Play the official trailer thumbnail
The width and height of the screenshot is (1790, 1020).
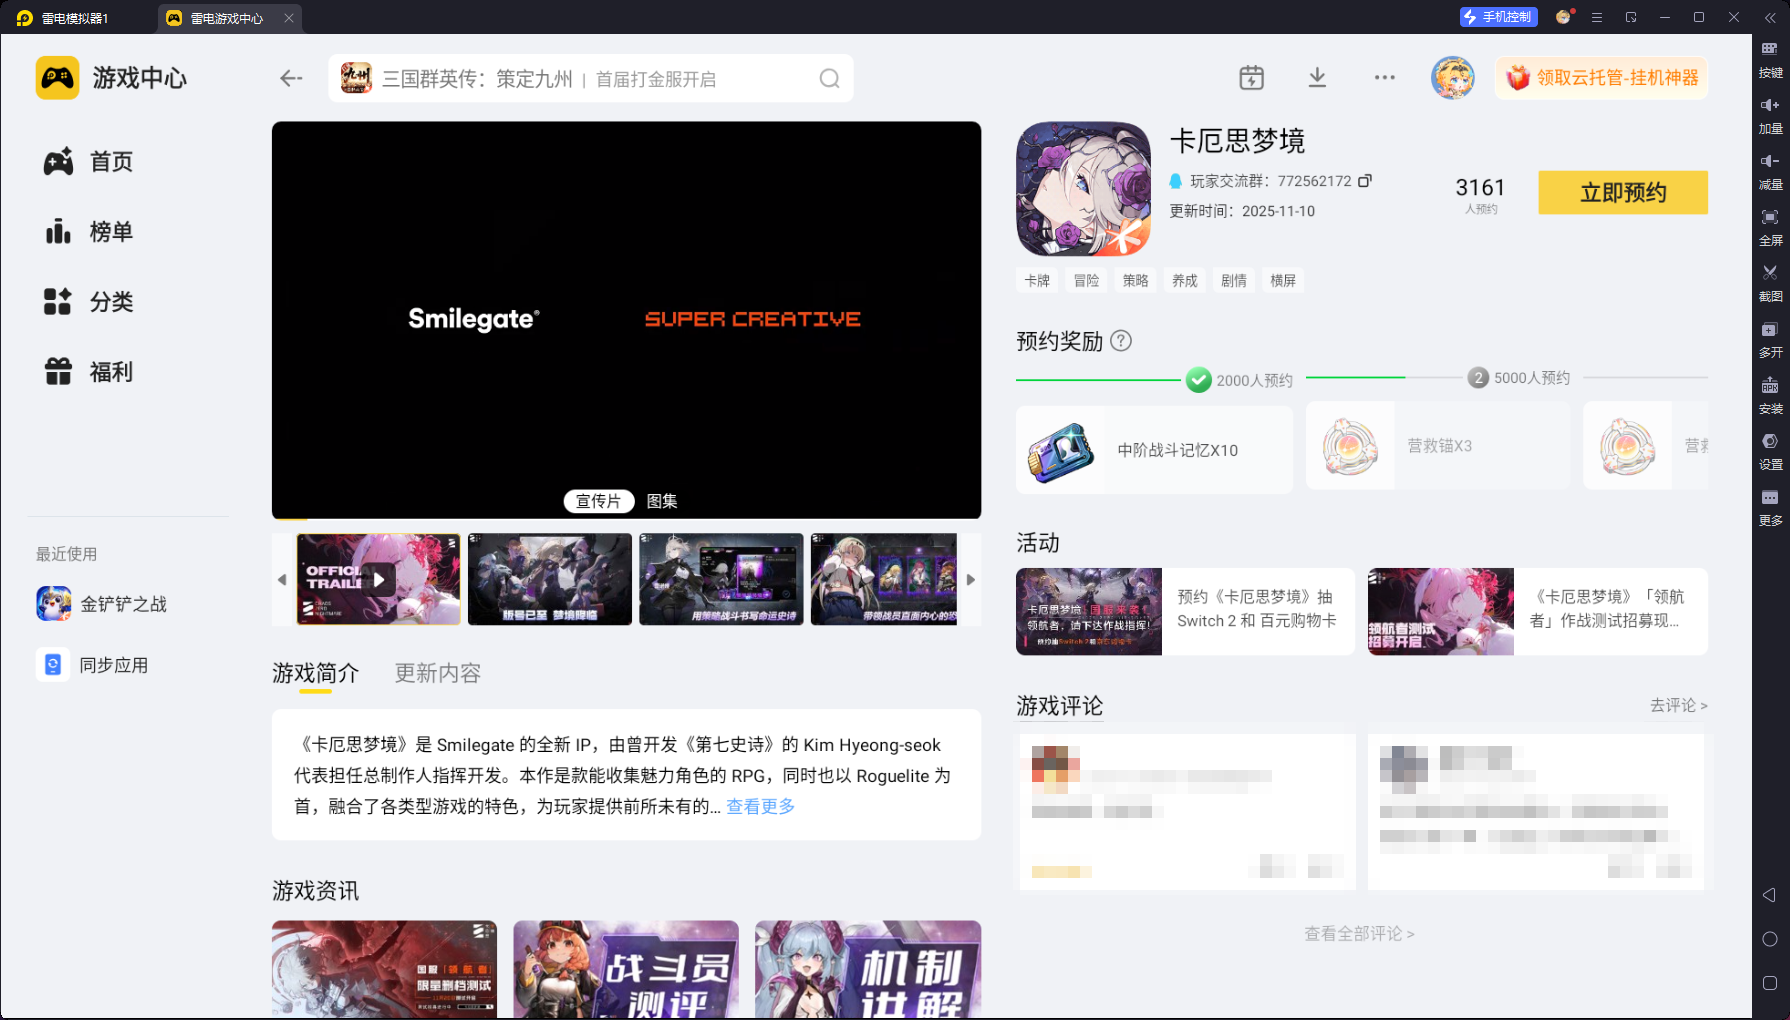coord(378,579)
